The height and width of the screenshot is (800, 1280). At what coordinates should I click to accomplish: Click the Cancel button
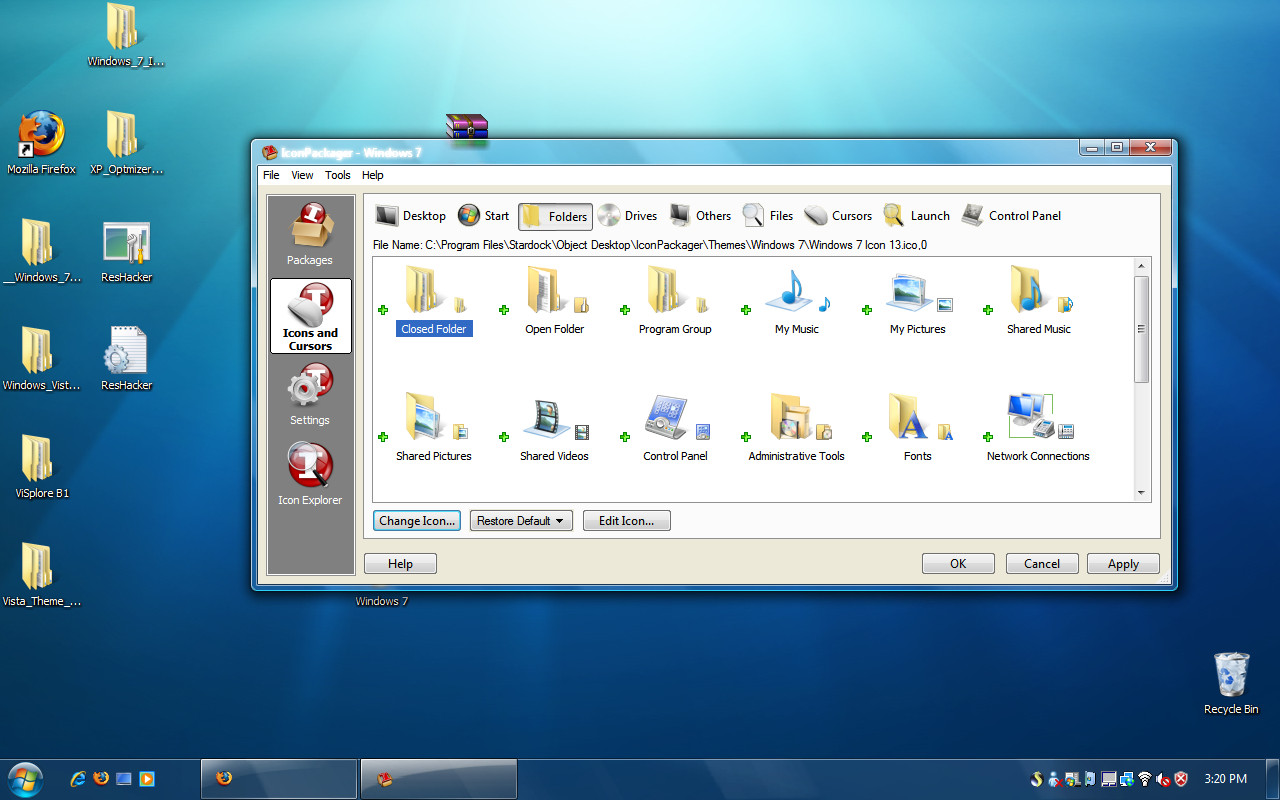click(x=1042, y=564)
